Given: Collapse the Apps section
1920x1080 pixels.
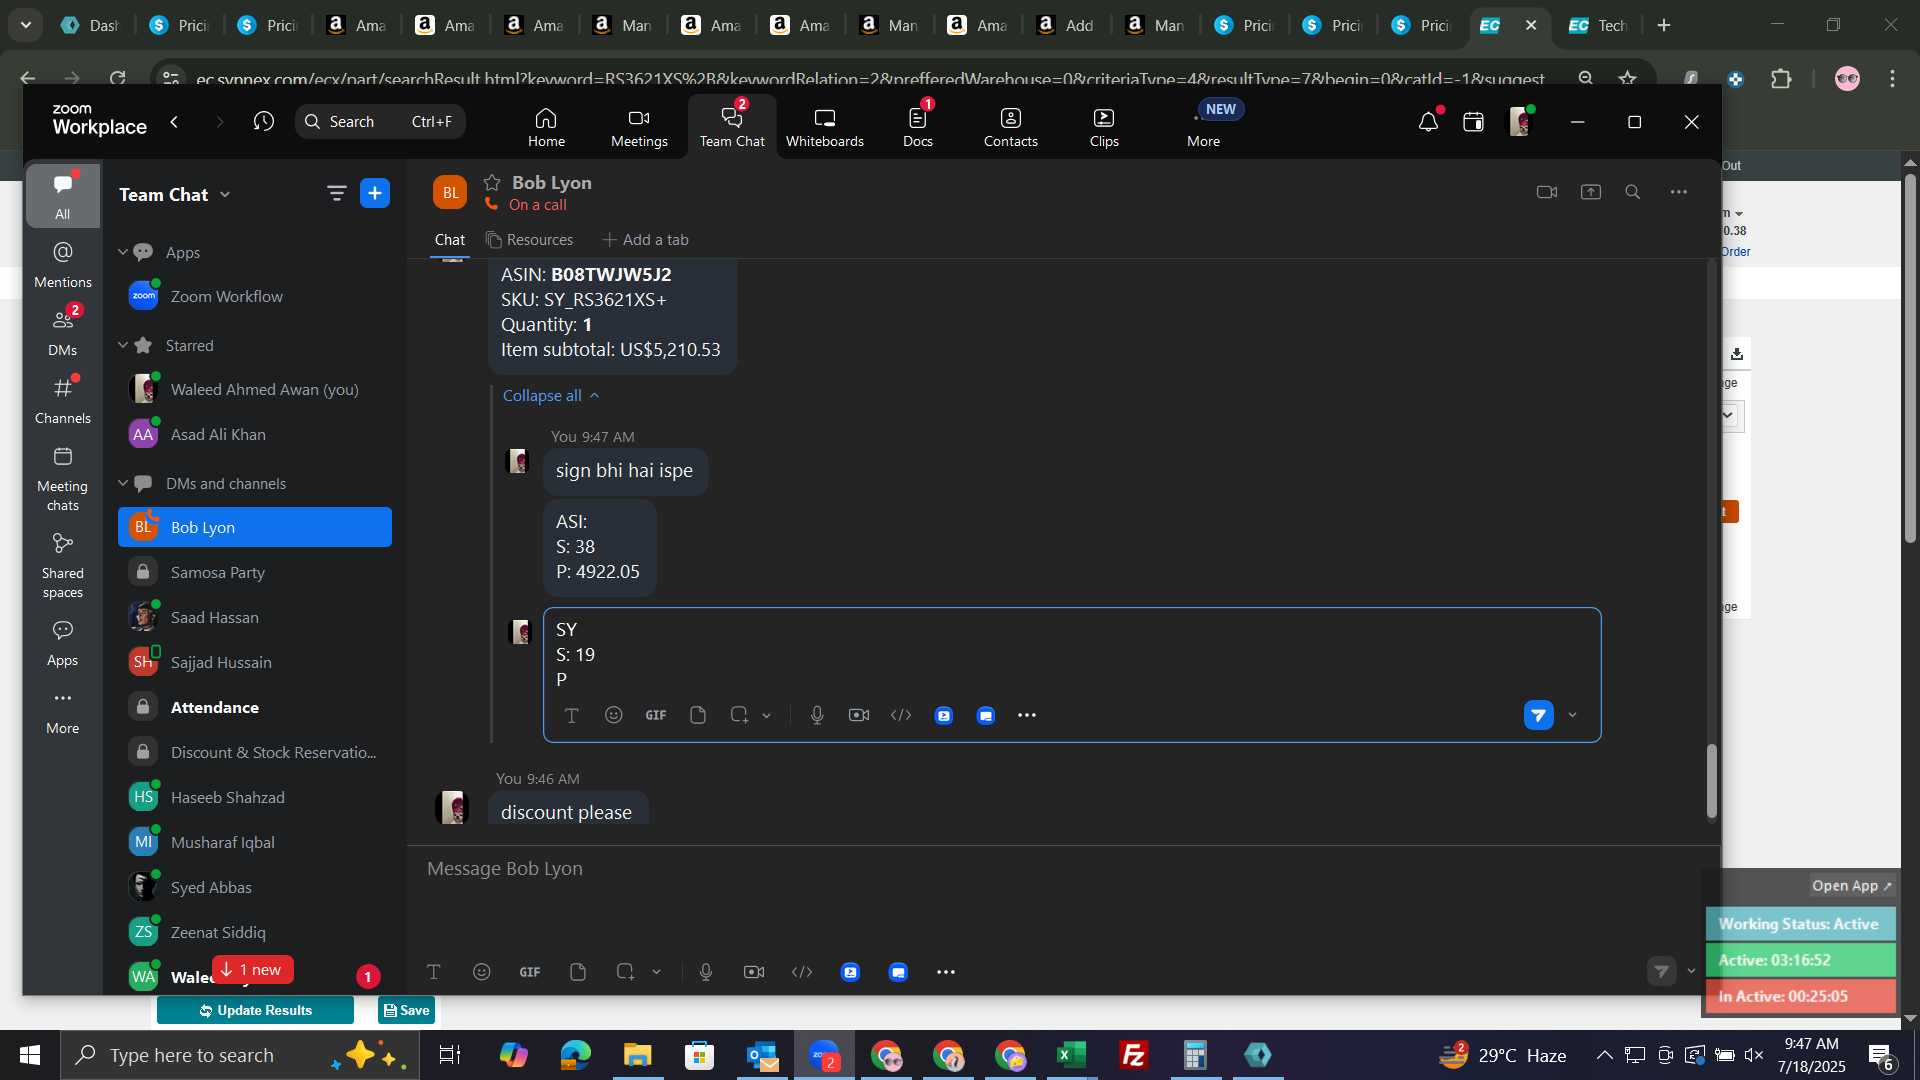Looking at the screenshot, I should [123, 252].
